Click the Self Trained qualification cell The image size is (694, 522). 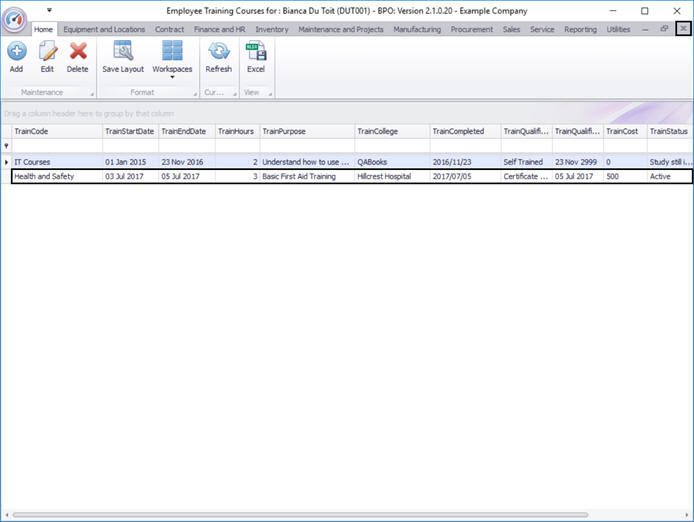(x=526, y=162)
